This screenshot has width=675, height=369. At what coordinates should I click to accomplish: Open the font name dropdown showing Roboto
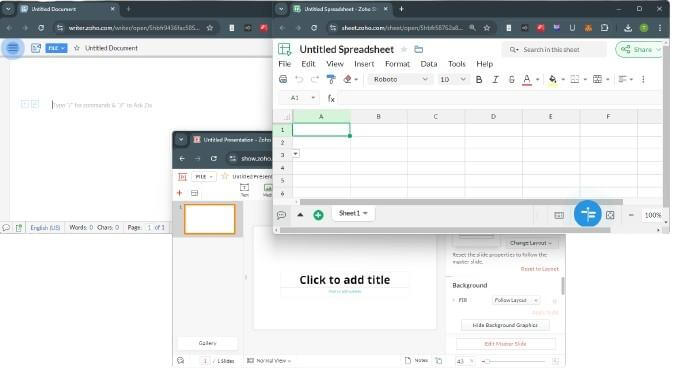(x=400, y=79)
